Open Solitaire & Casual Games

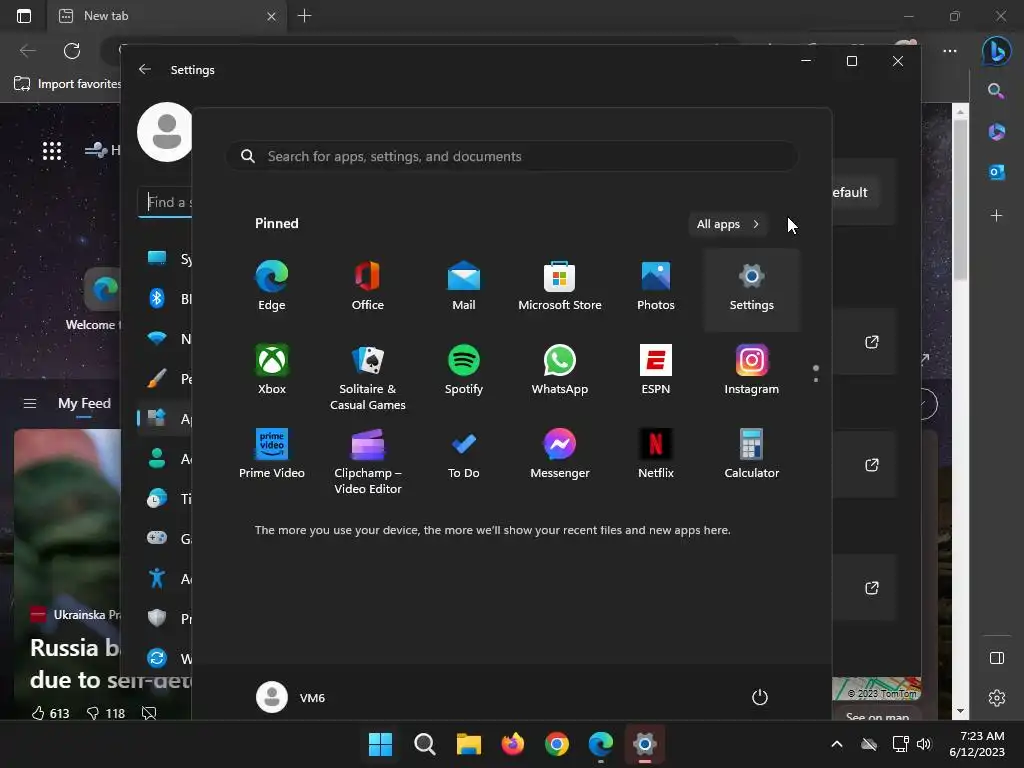(x=368, y=378)
